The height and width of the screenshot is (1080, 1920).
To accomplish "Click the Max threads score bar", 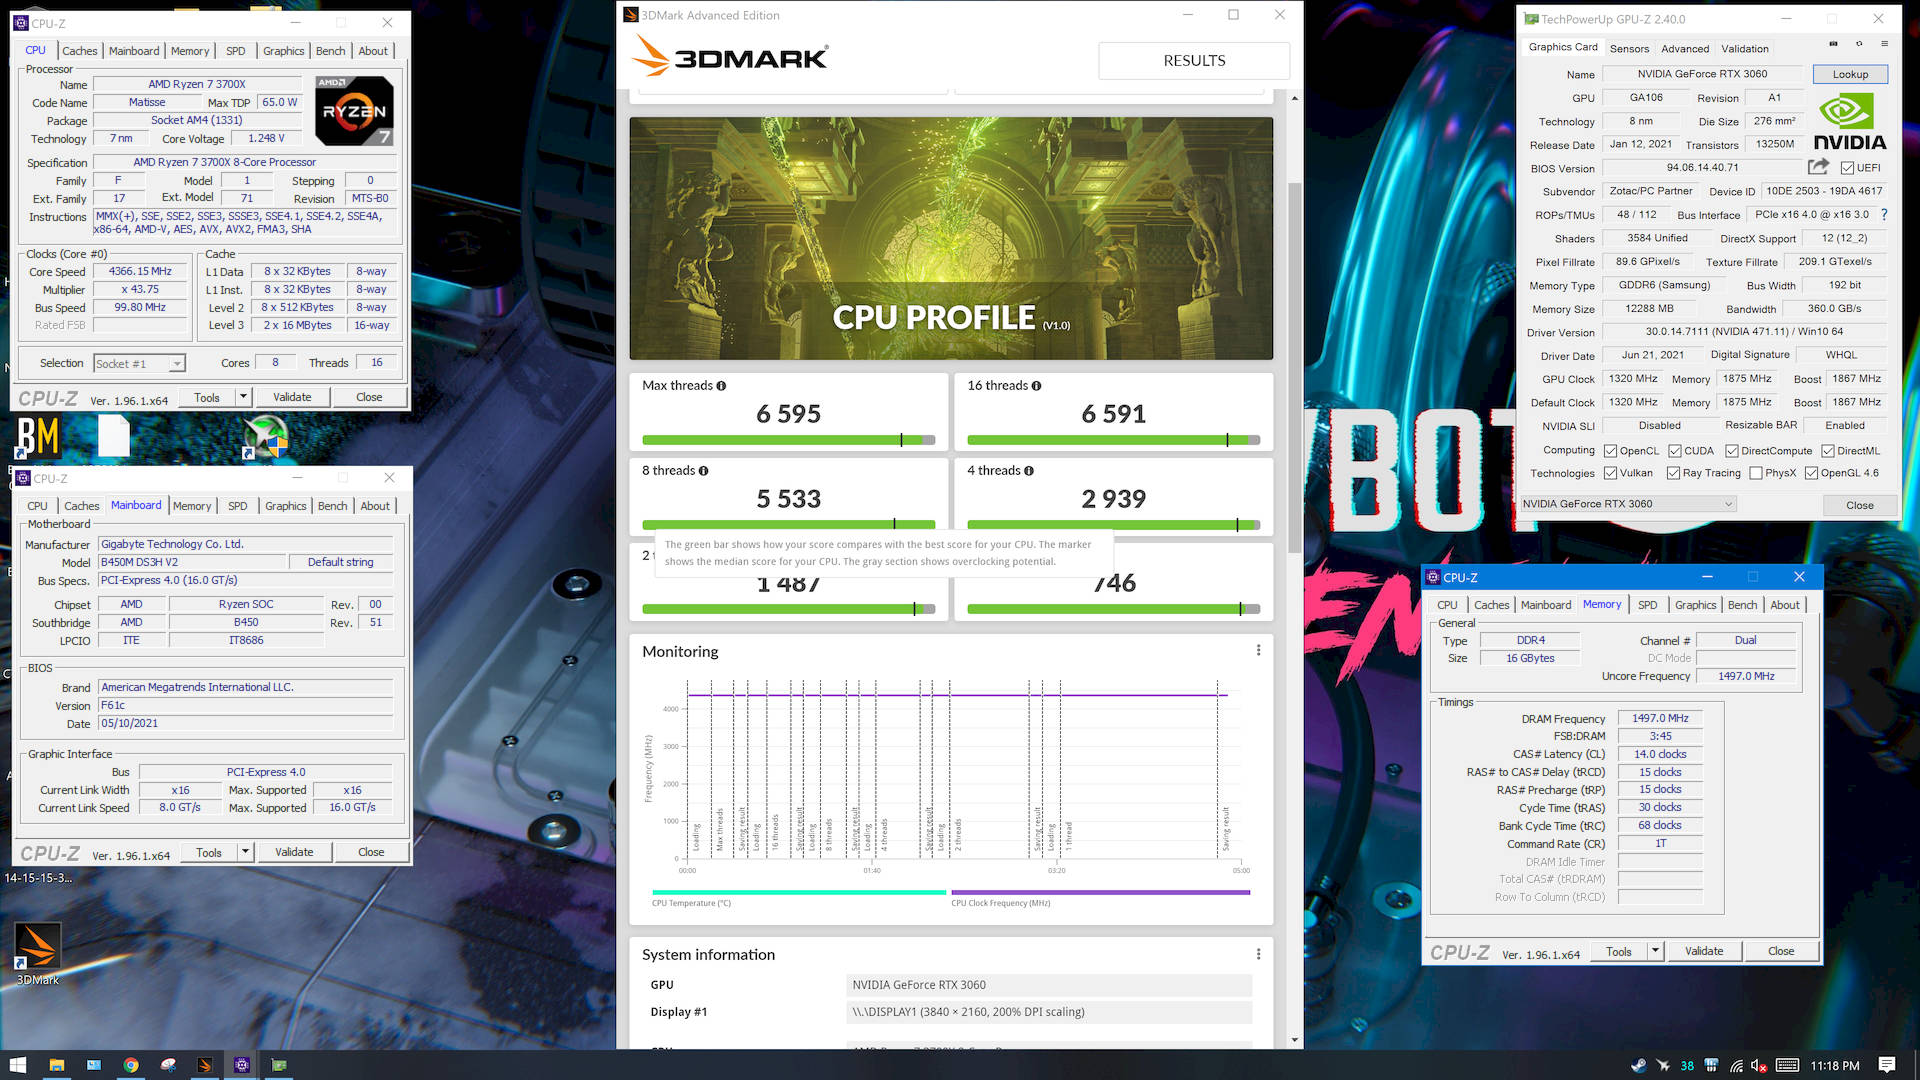I will pyautogui.click(x=788, y=440).
